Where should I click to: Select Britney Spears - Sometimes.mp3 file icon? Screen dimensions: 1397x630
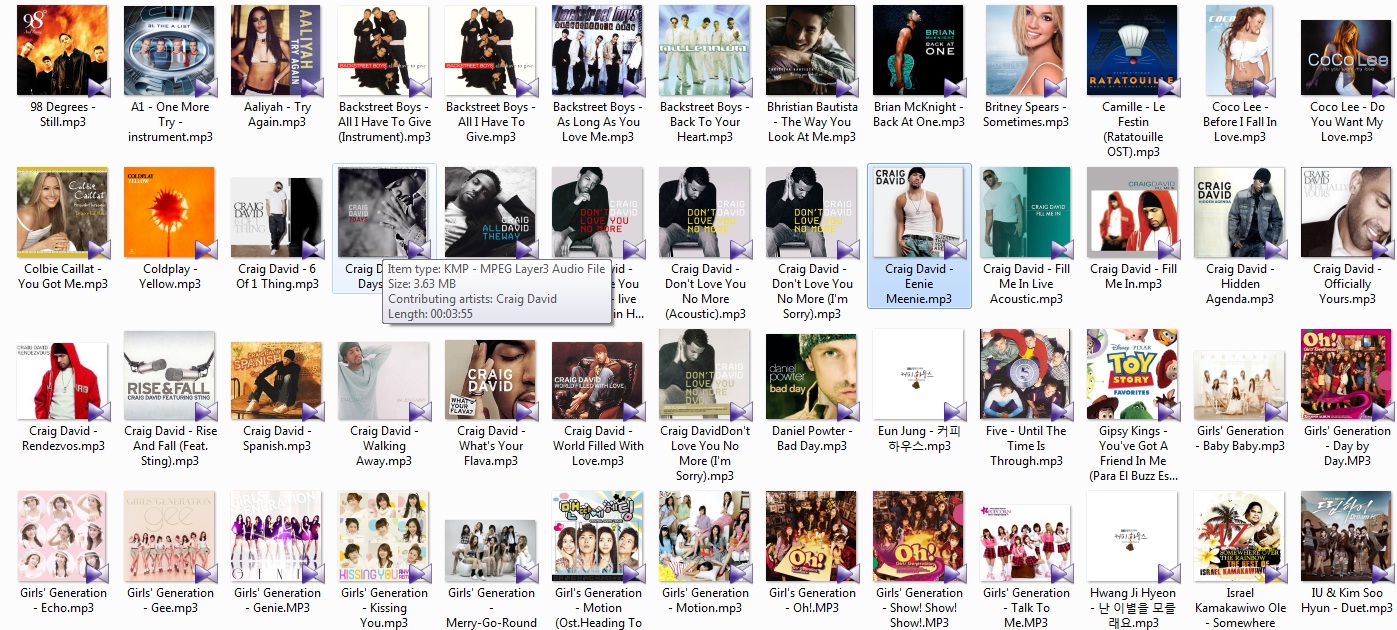tap(1026, 50)
